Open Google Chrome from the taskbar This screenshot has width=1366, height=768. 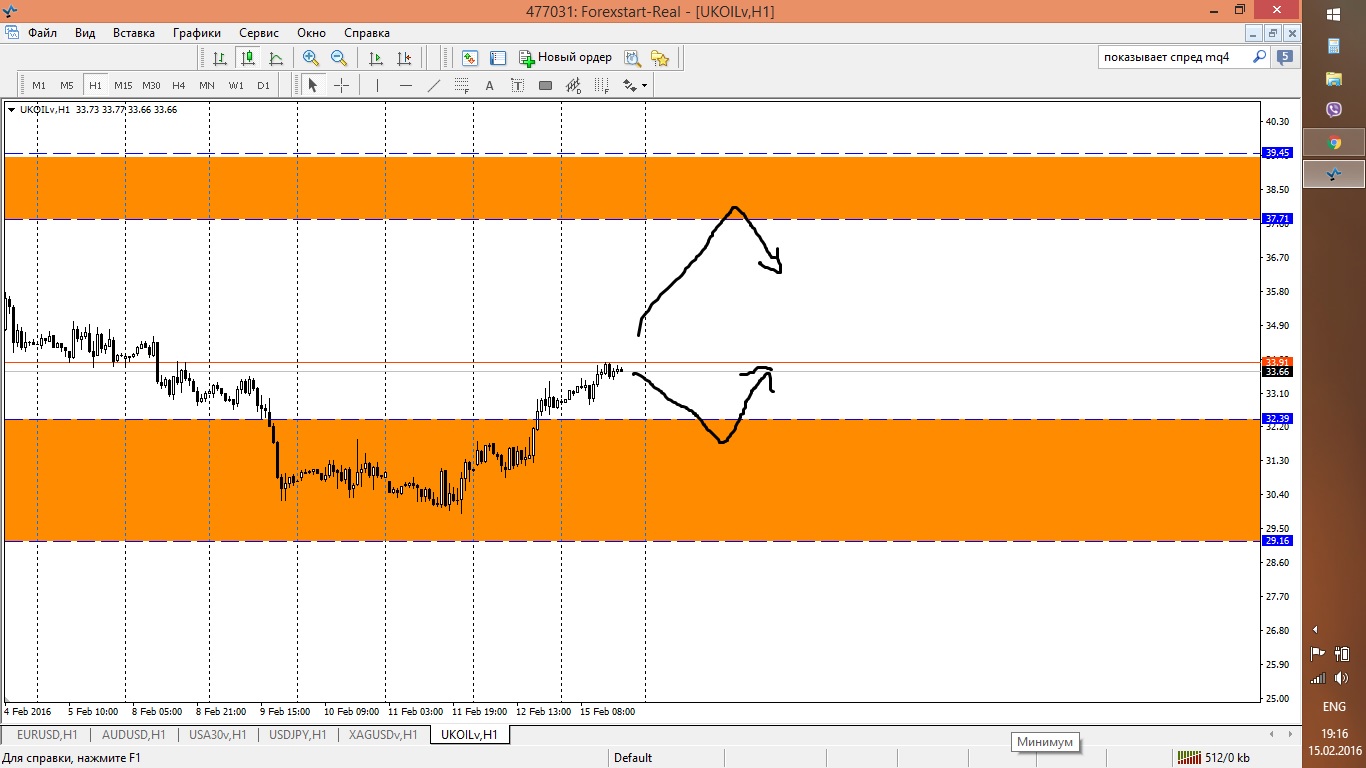pos(1334,143)
